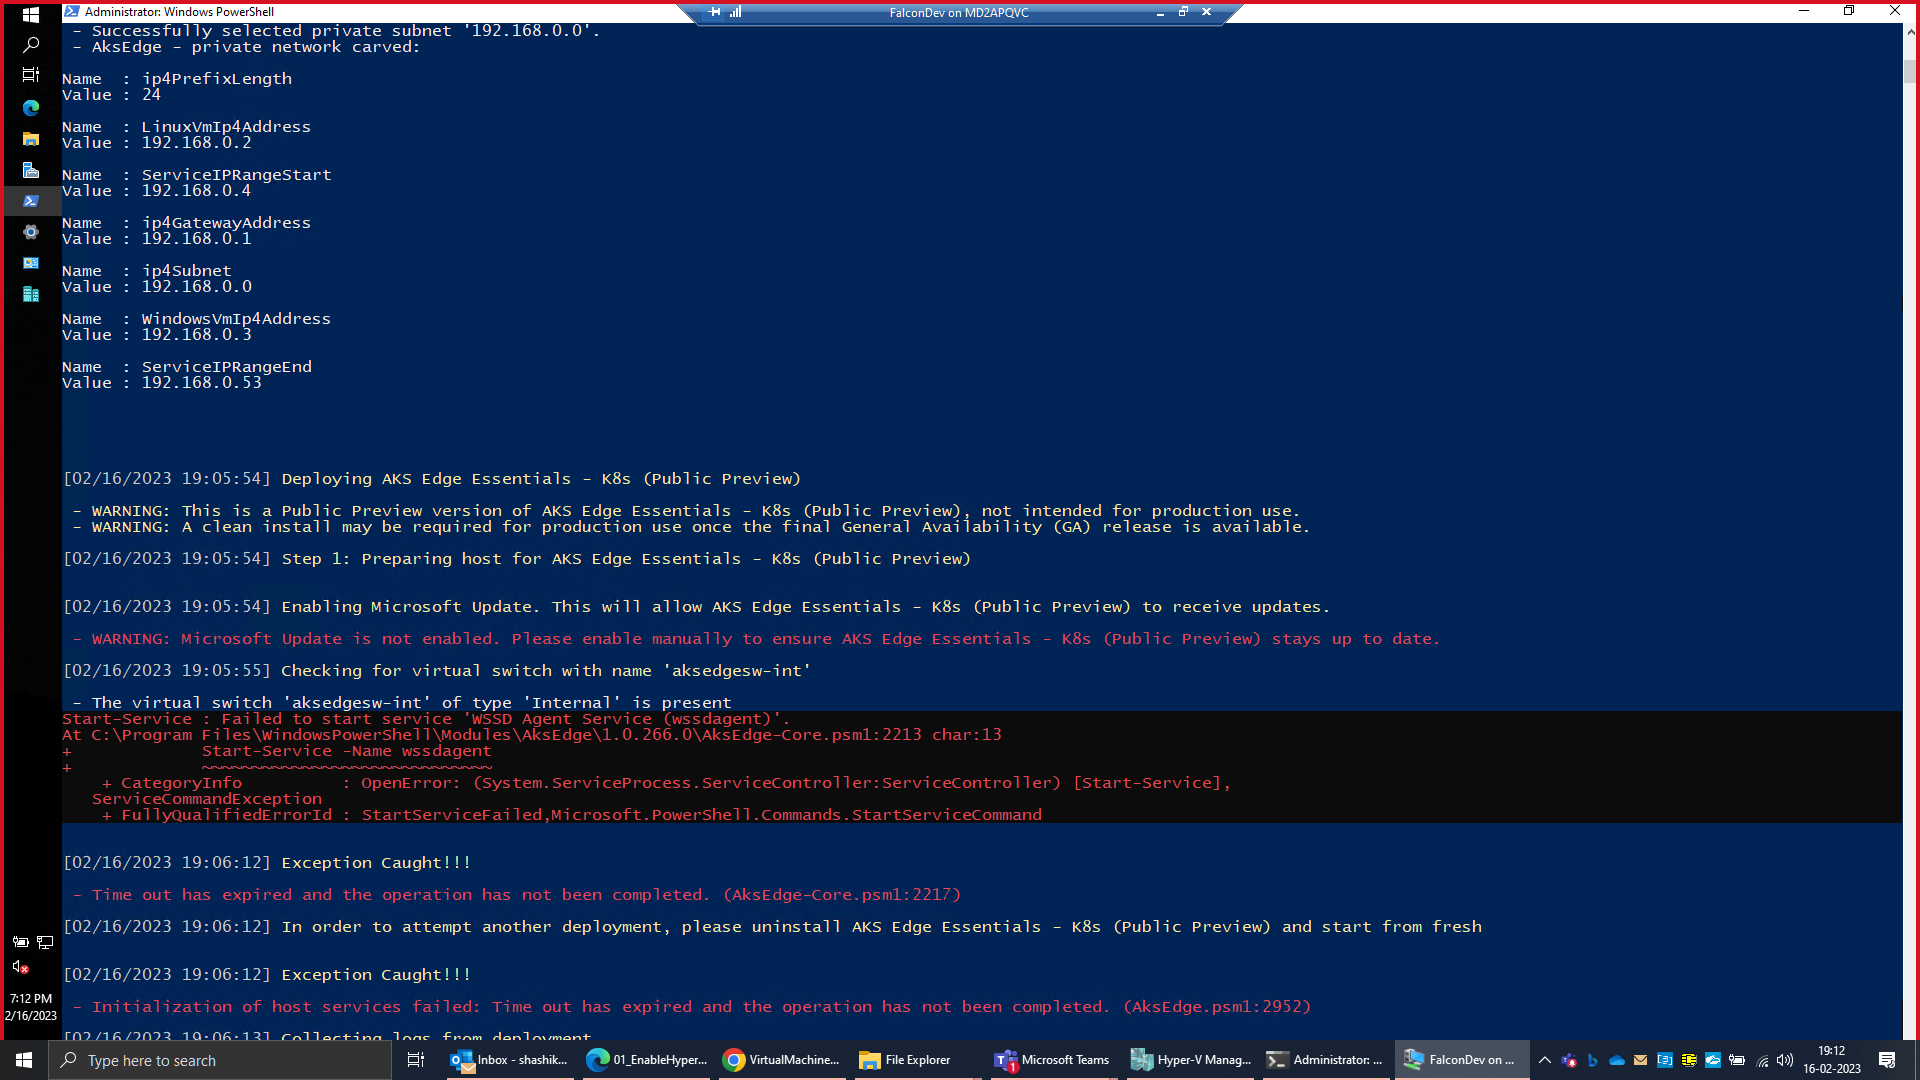Select the active PowerShell icon in the VM taskbar
Screen dimensions: 1920x1080
(31, 201)
